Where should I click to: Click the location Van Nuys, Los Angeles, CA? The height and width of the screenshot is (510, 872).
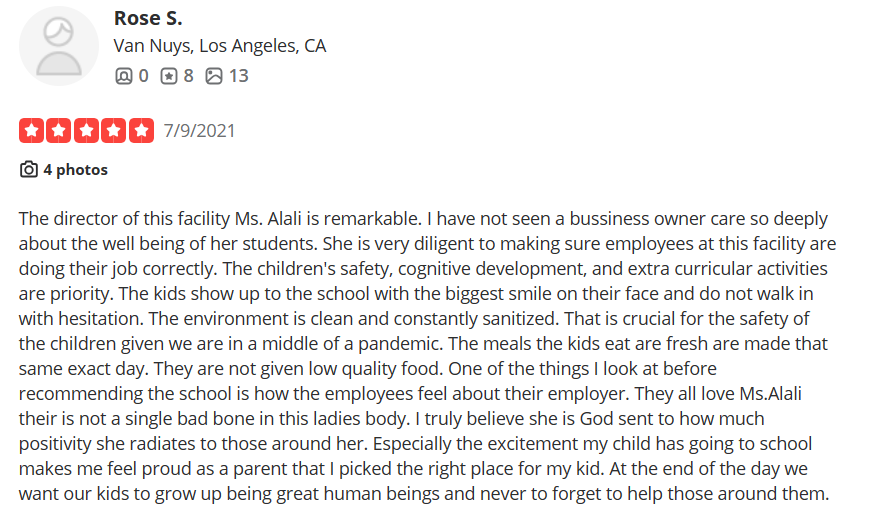220,46
